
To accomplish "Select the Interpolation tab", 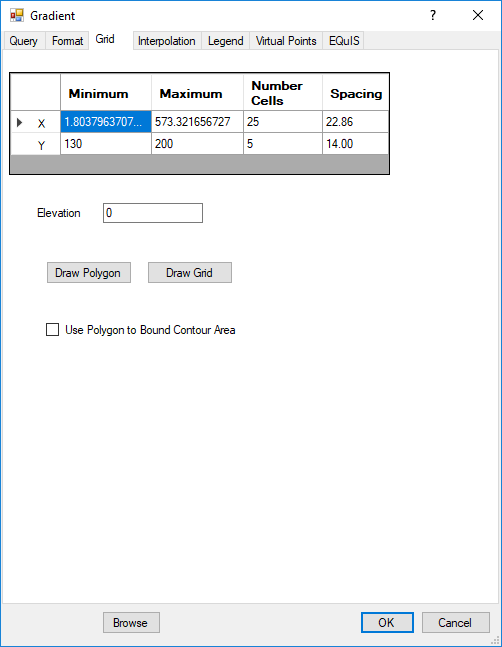I will tap(167, 41).
